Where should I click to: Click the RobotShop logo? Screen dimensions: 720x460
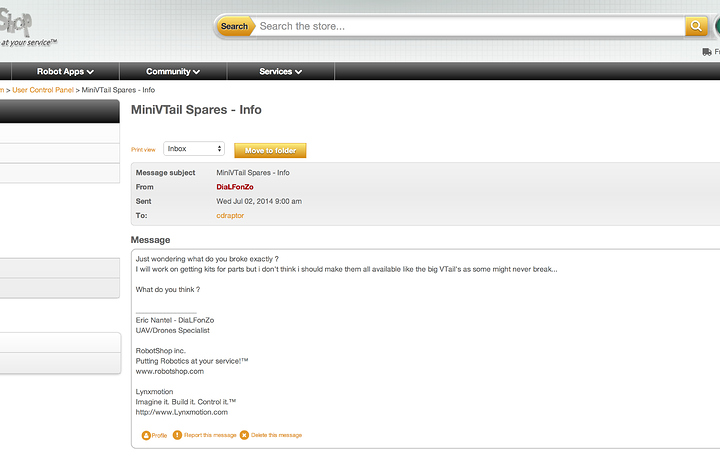[x=26, y=28]
